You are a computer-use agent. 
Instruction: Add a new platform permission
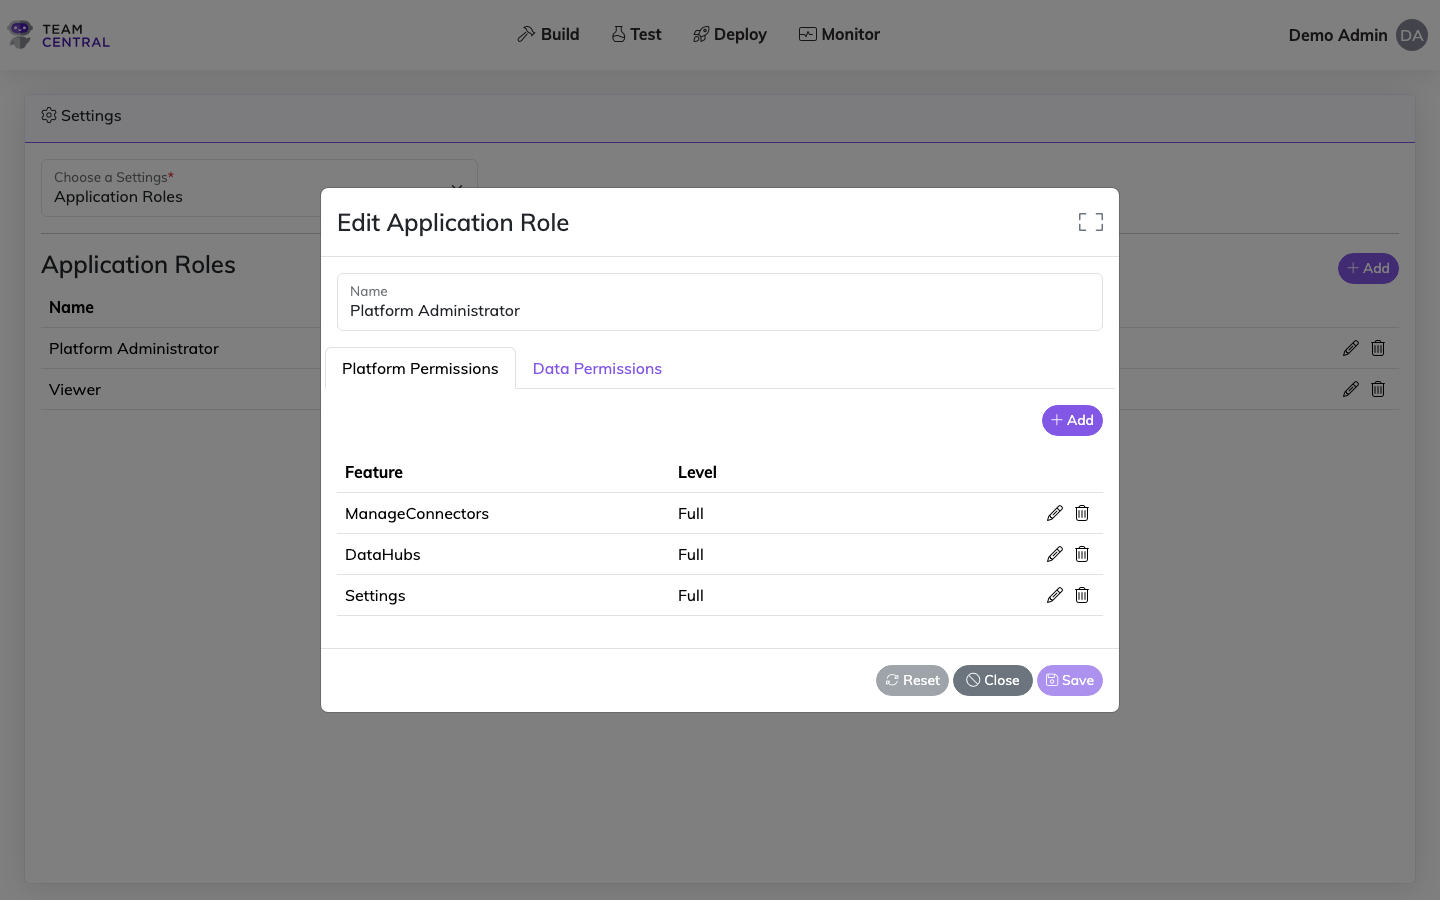click(1072, 420)
